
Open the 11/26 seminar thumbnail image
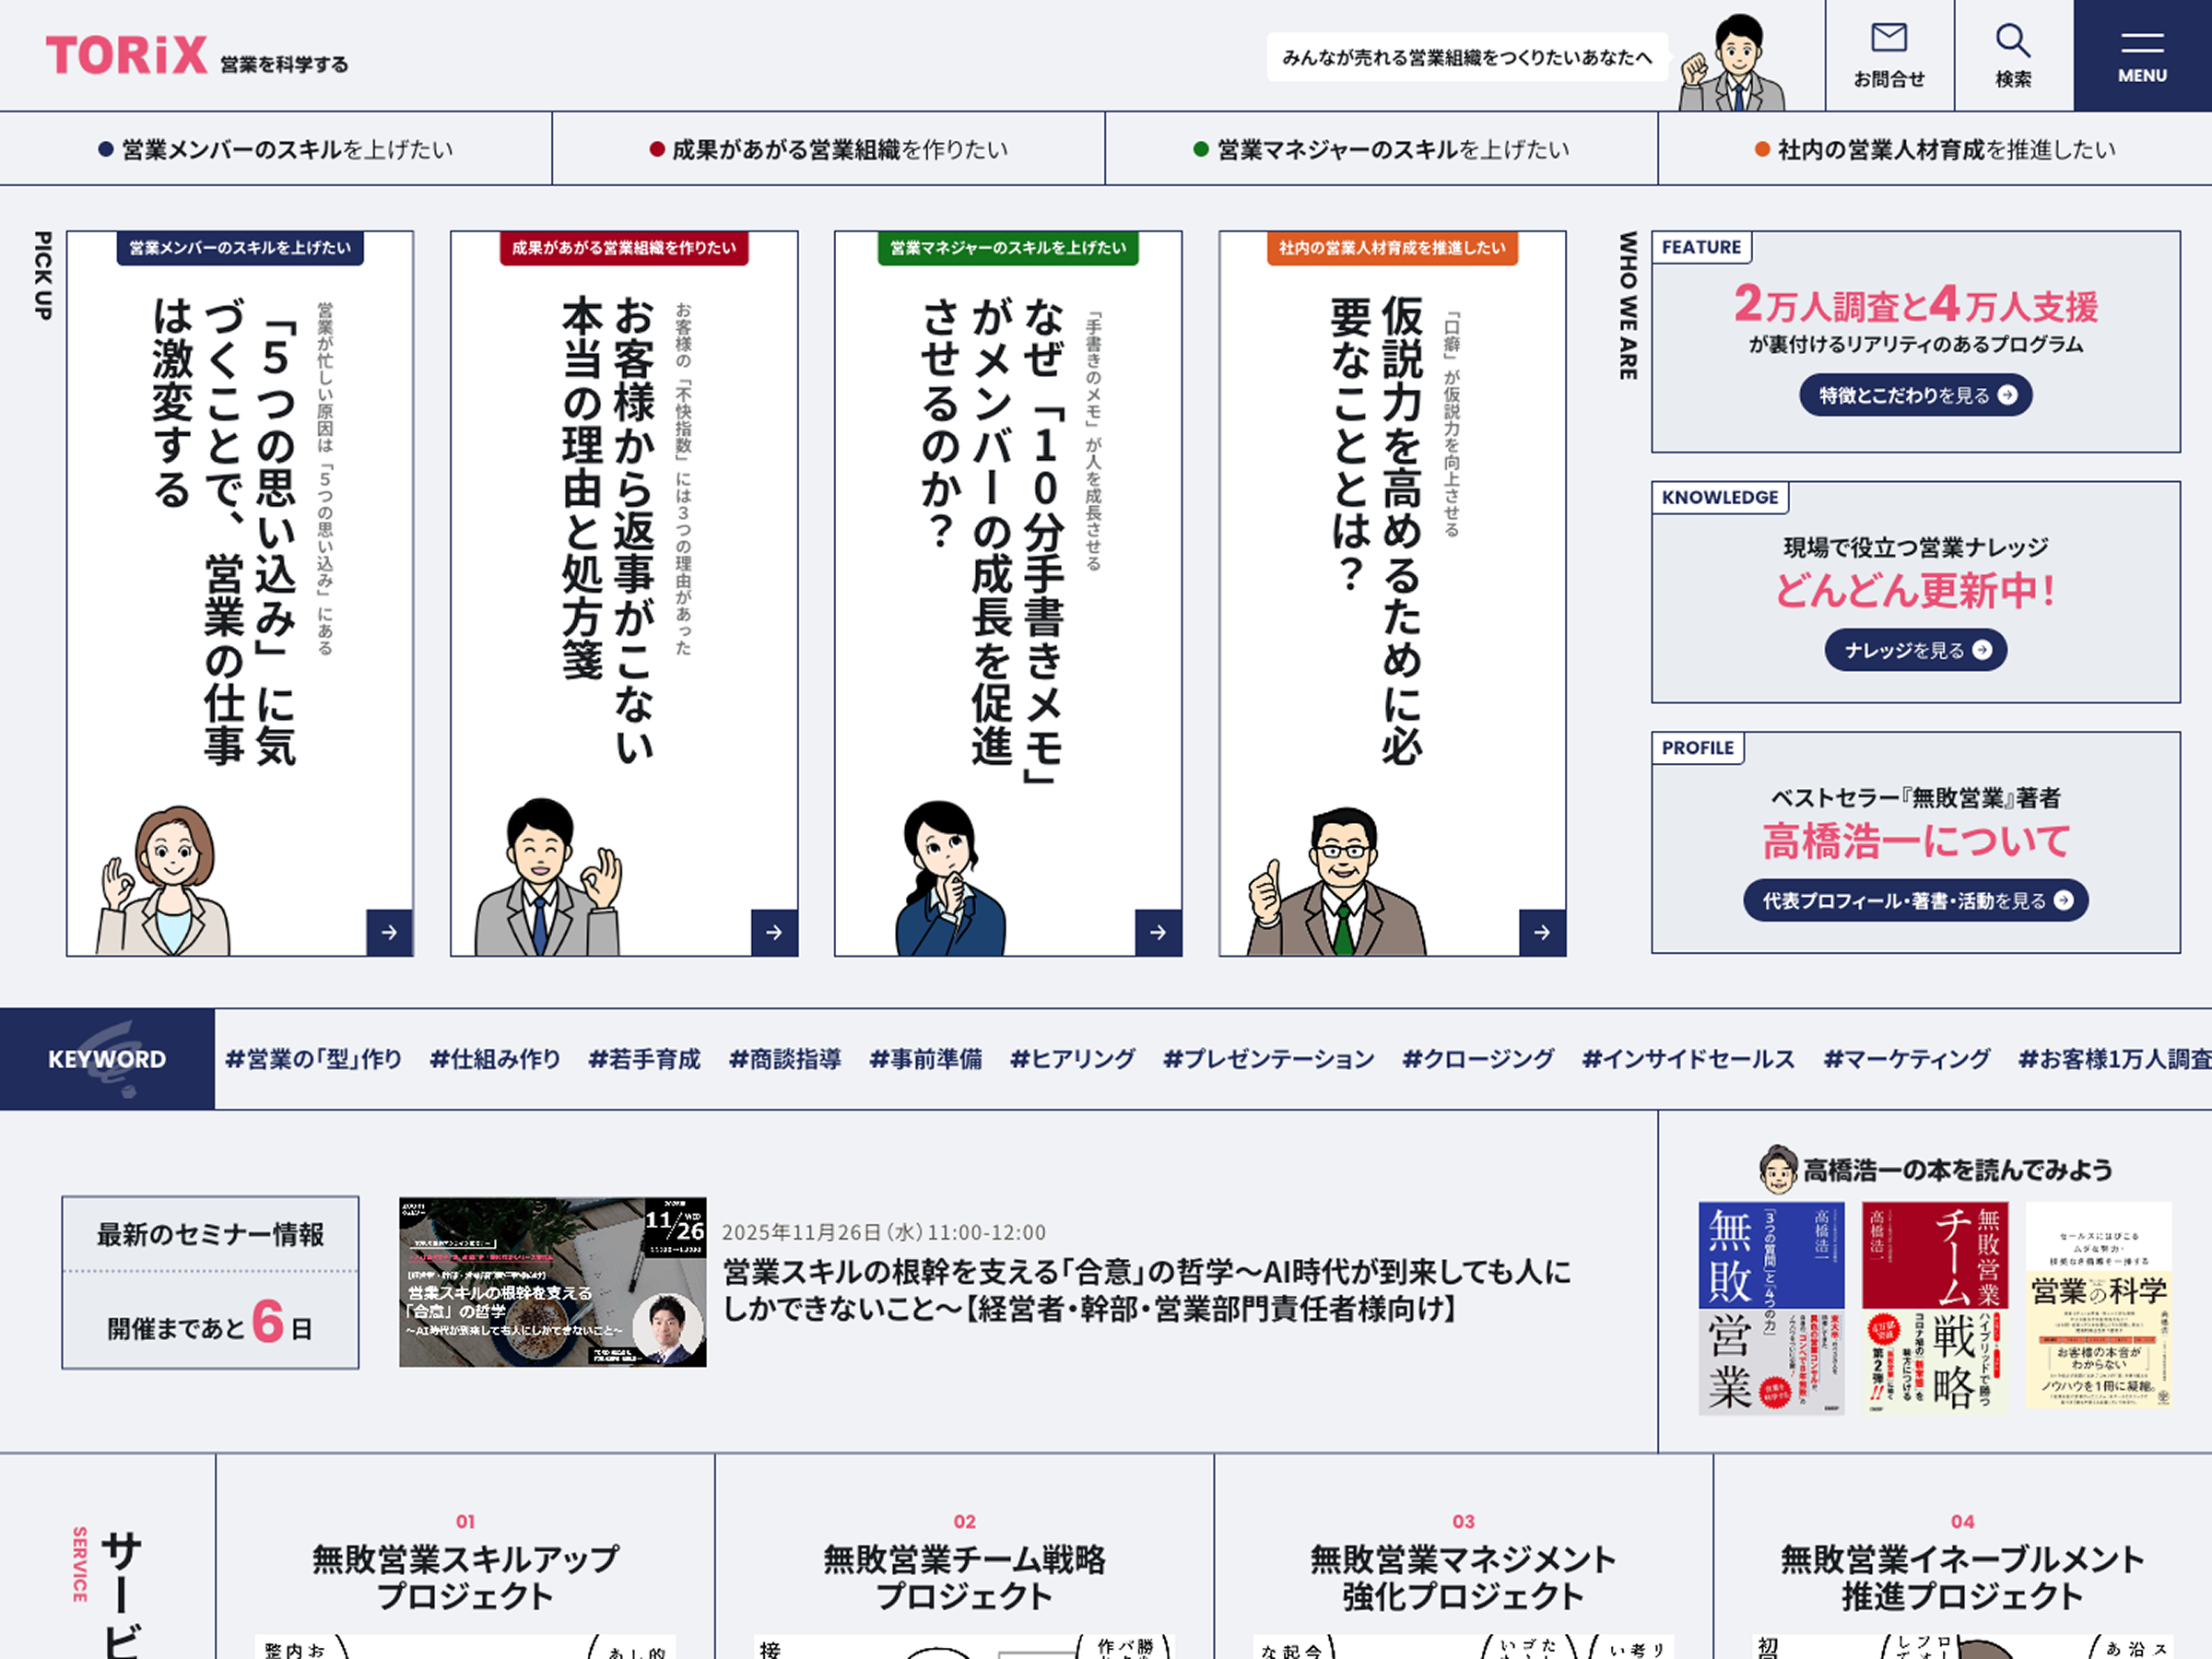[x=552, y=1282]
